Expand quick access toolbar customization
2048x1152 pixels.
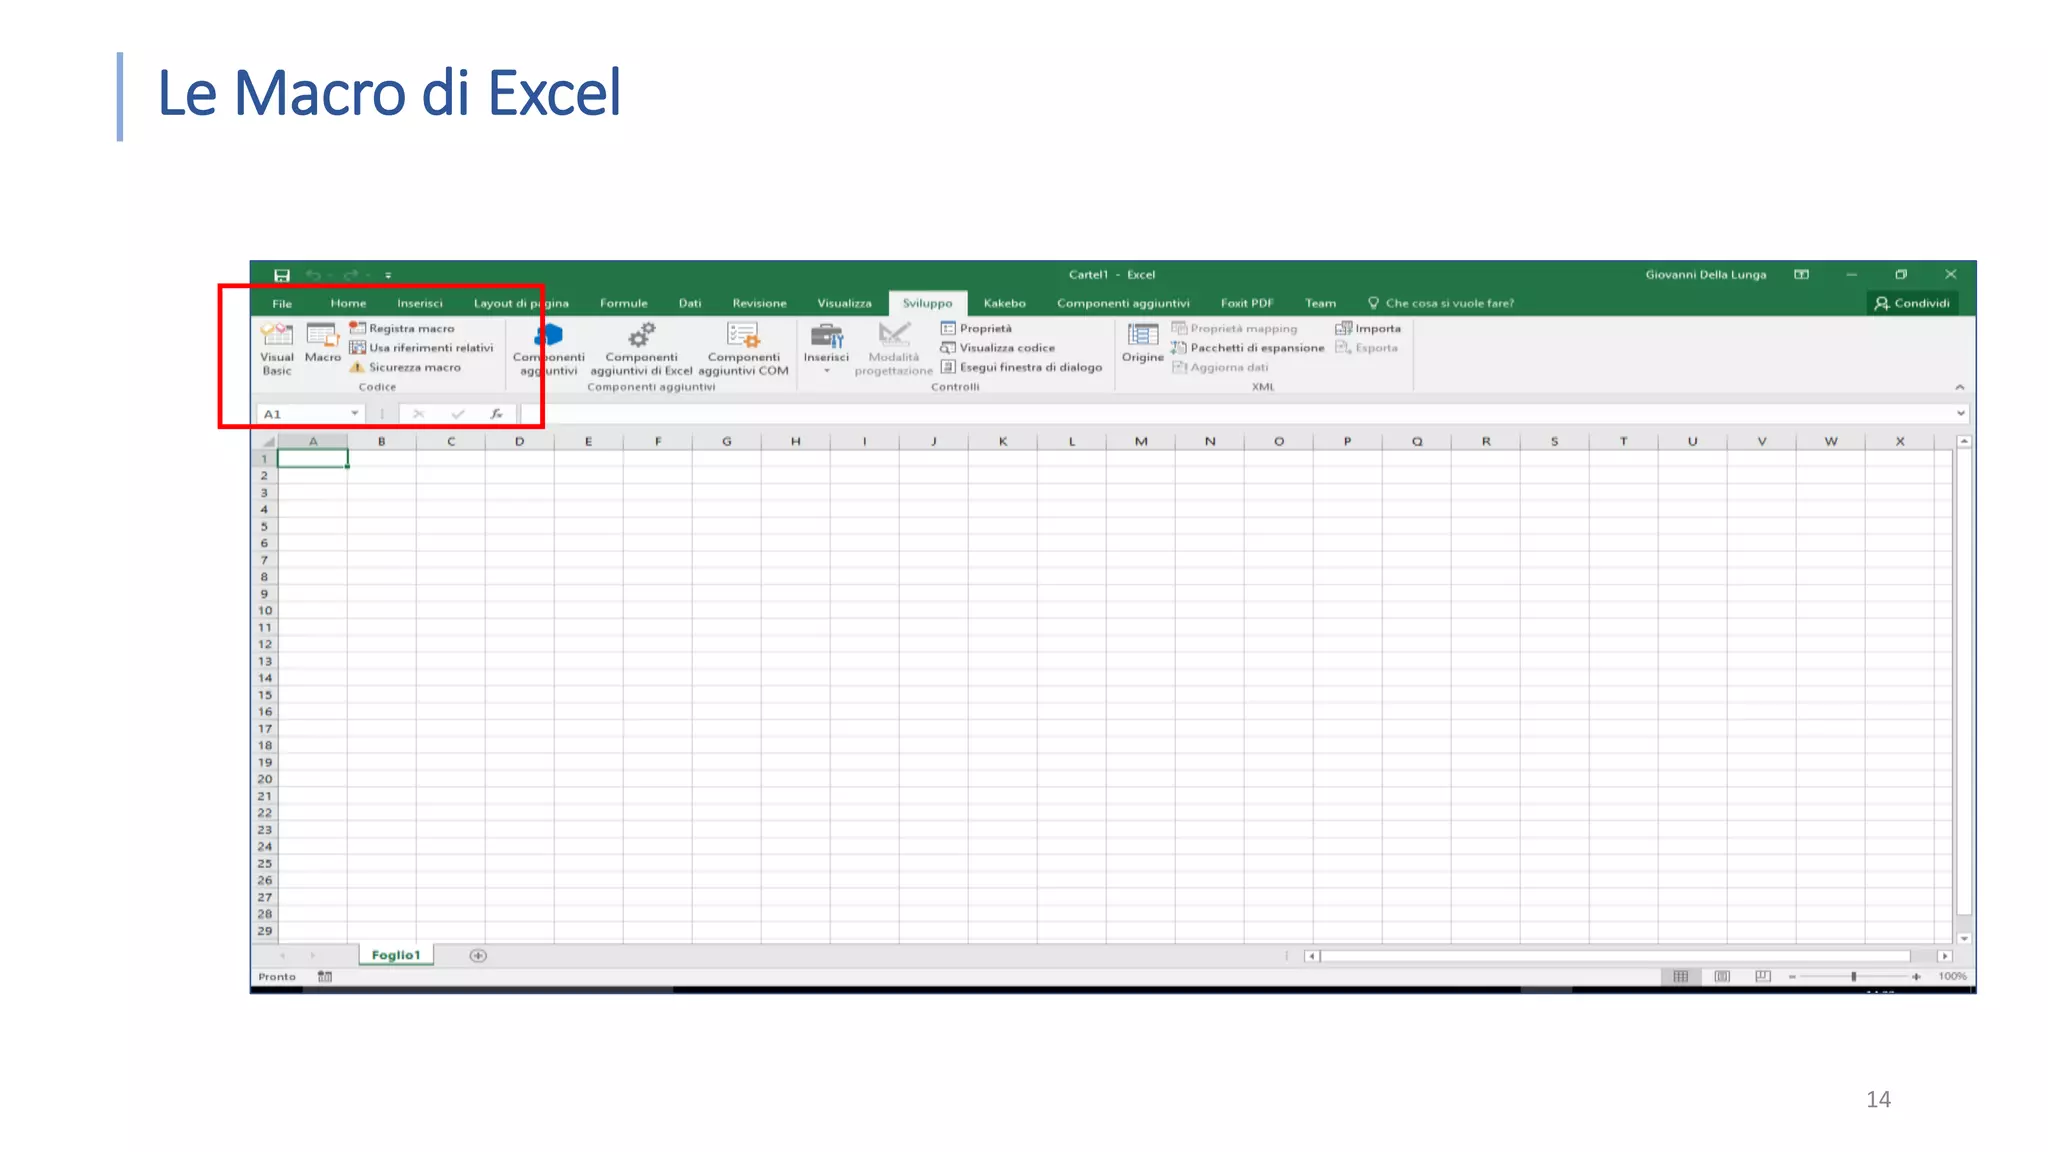click(388, 275)
